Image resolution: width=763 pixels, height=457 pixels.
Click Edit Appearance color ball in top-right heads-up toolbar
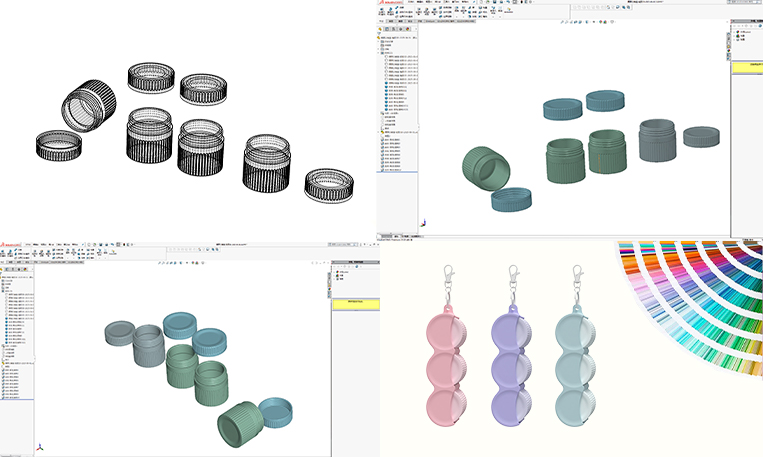[600, 22]
